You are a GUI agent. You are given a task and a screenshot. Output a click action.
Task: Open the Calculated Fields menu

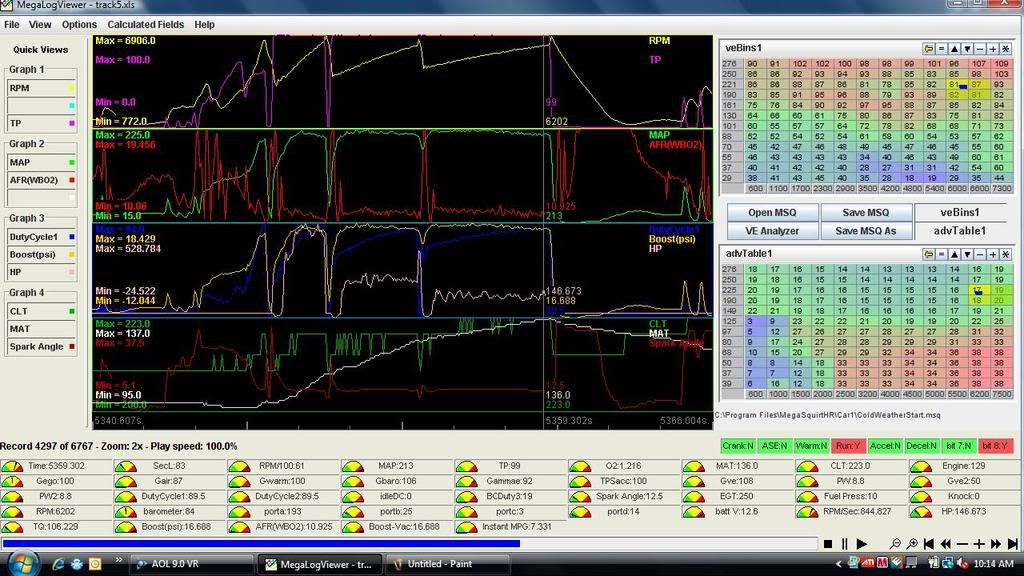click(146, 24)
